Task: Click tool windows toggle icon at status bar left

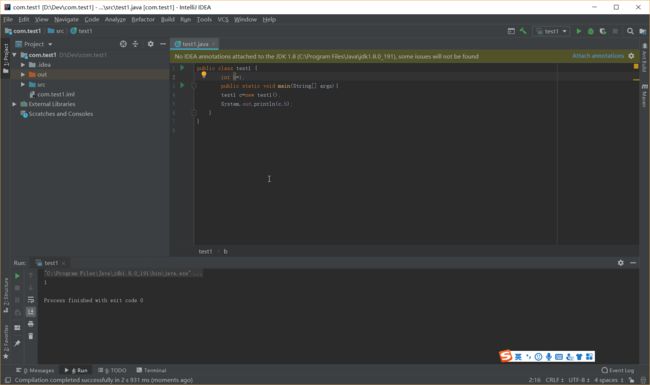Action: click(7, 380)
